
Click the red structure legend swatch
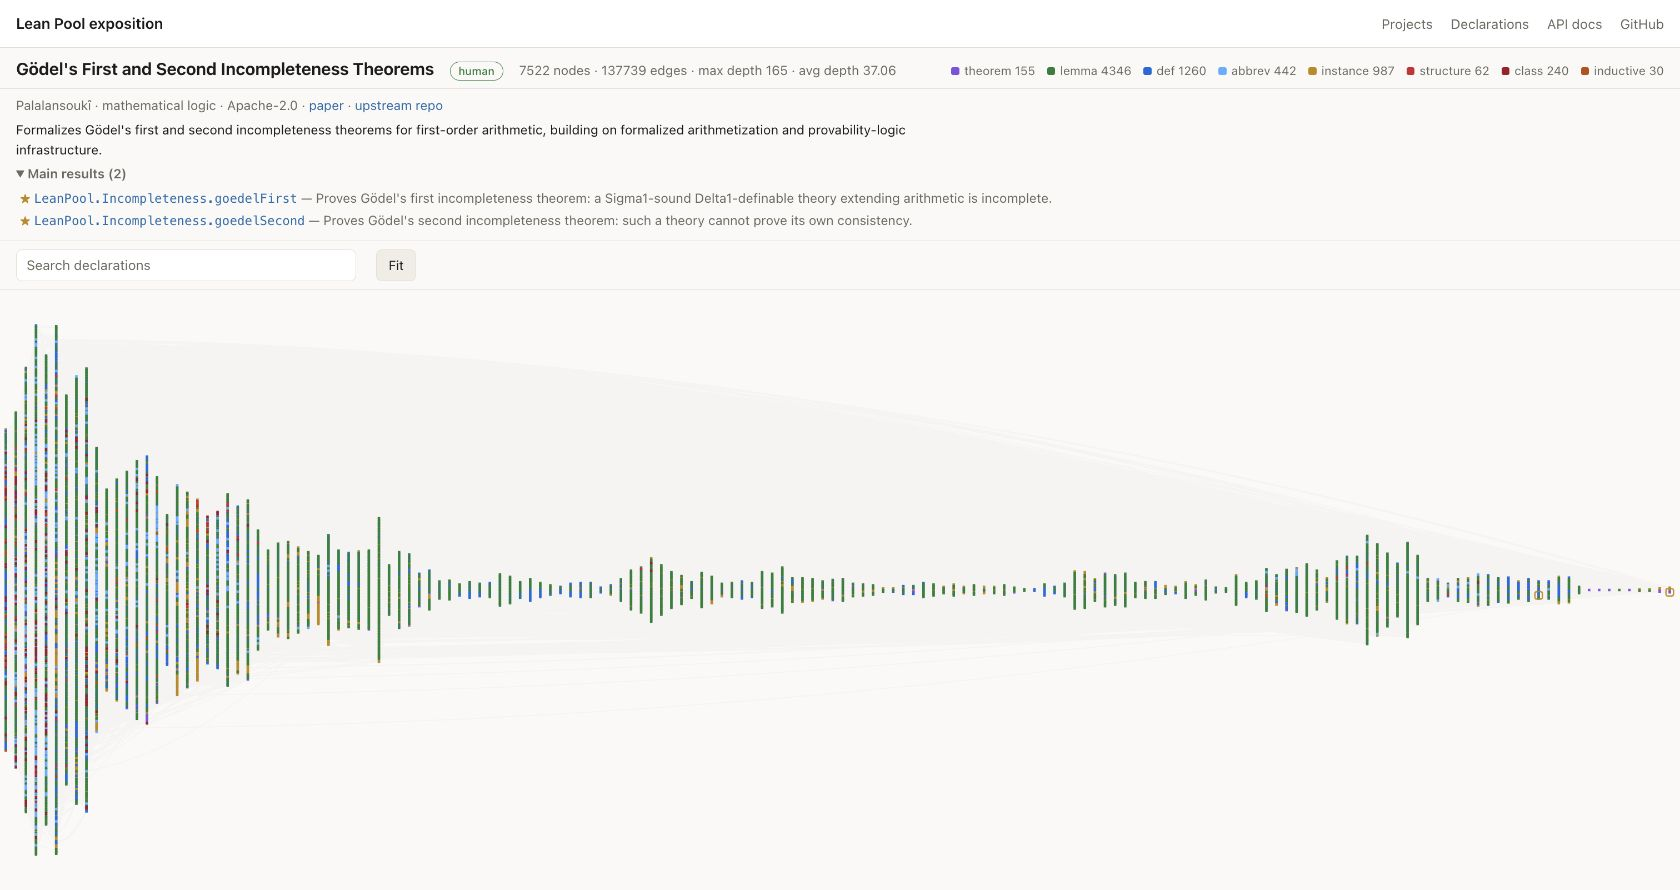[x=1410, y=71]
